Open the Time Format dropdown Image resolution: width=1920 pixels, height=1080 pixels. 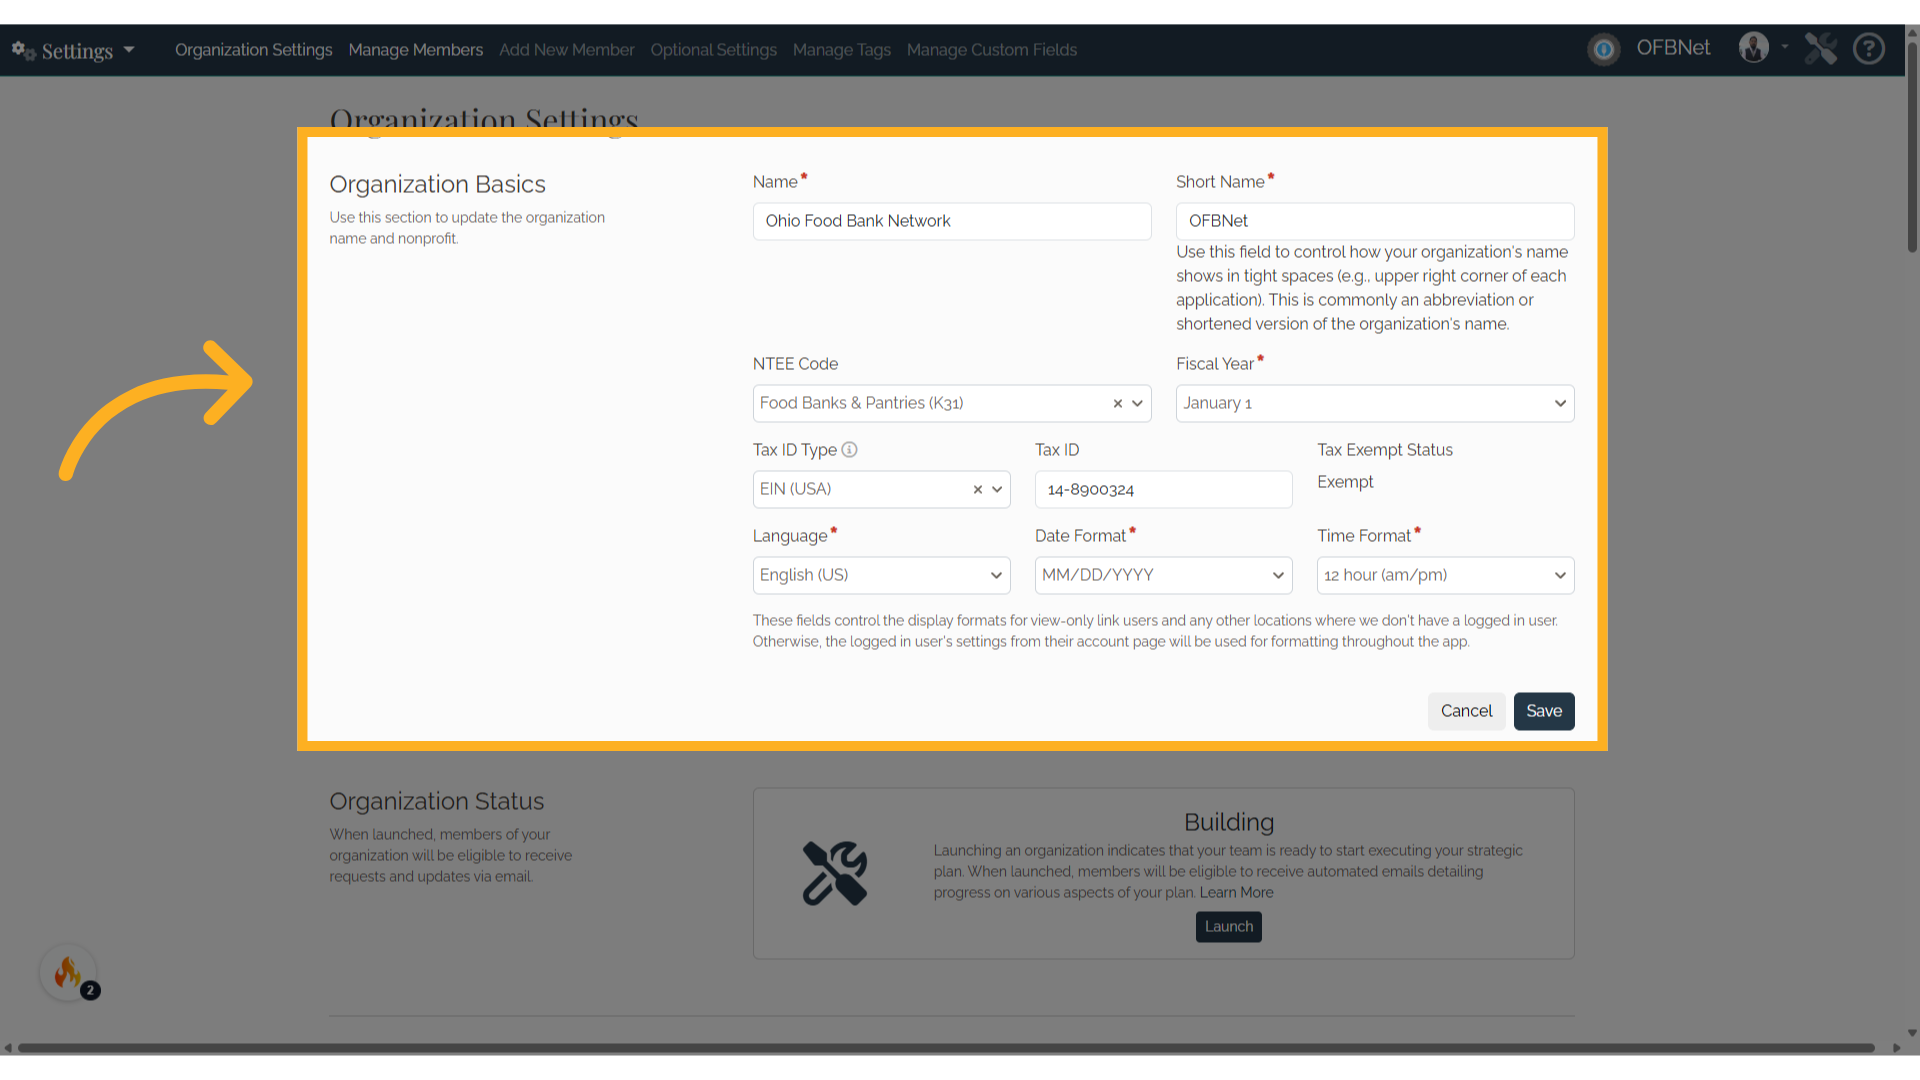pos(1445,576)
